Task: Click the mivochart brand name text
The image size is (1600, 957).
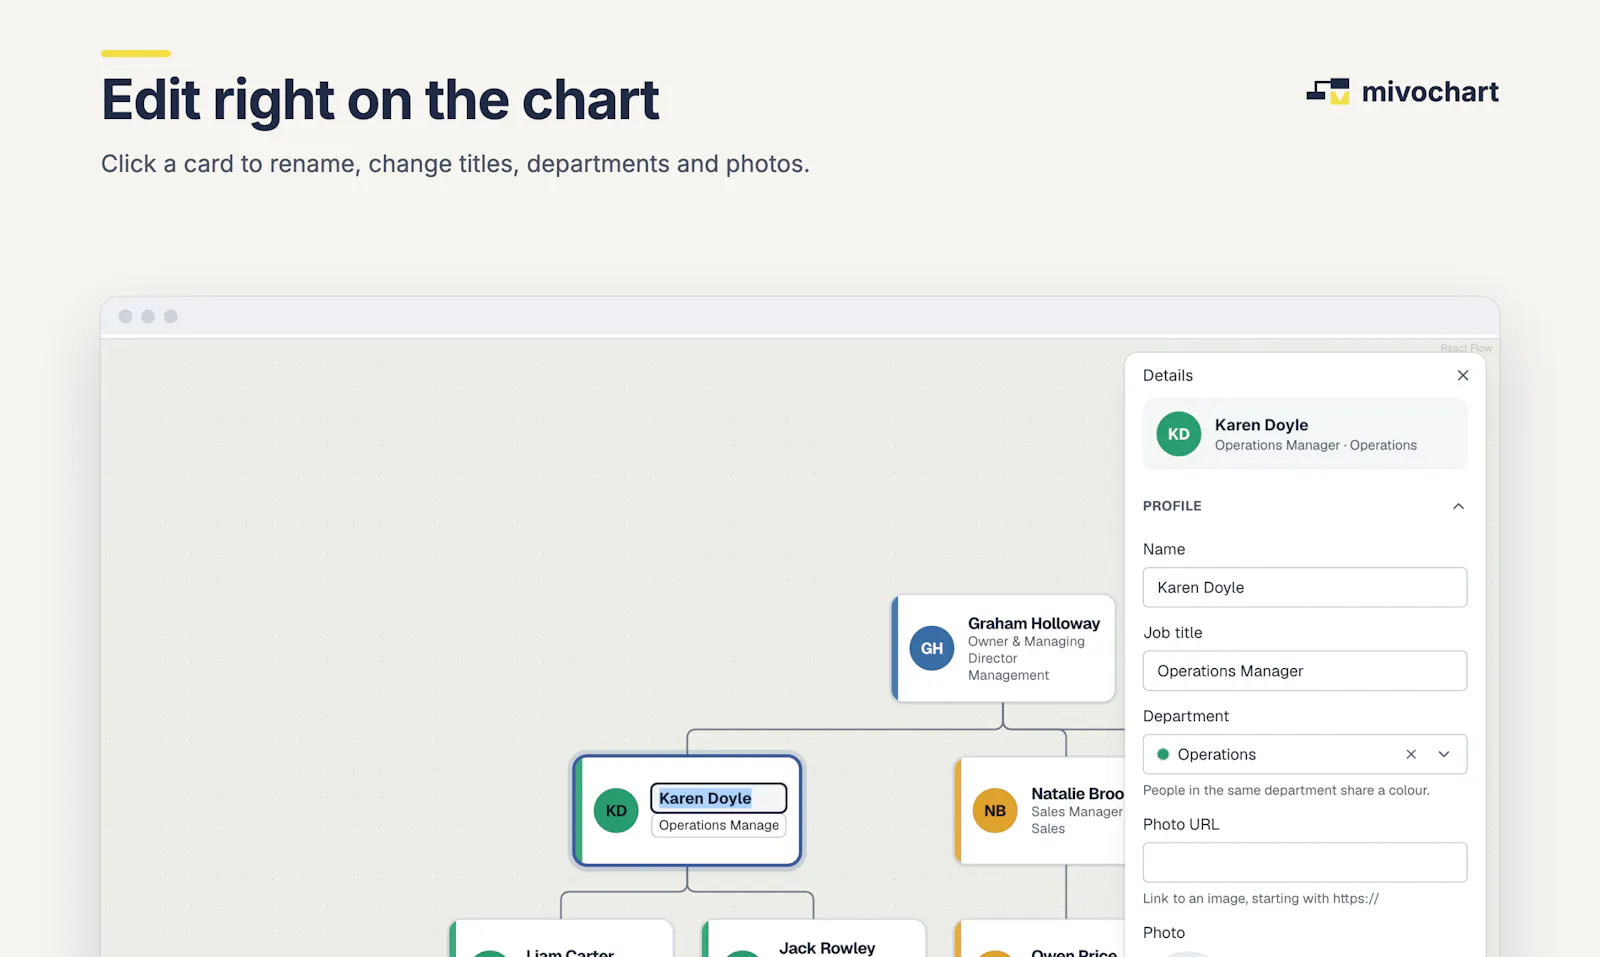Action: click(x=1430, y=92)
